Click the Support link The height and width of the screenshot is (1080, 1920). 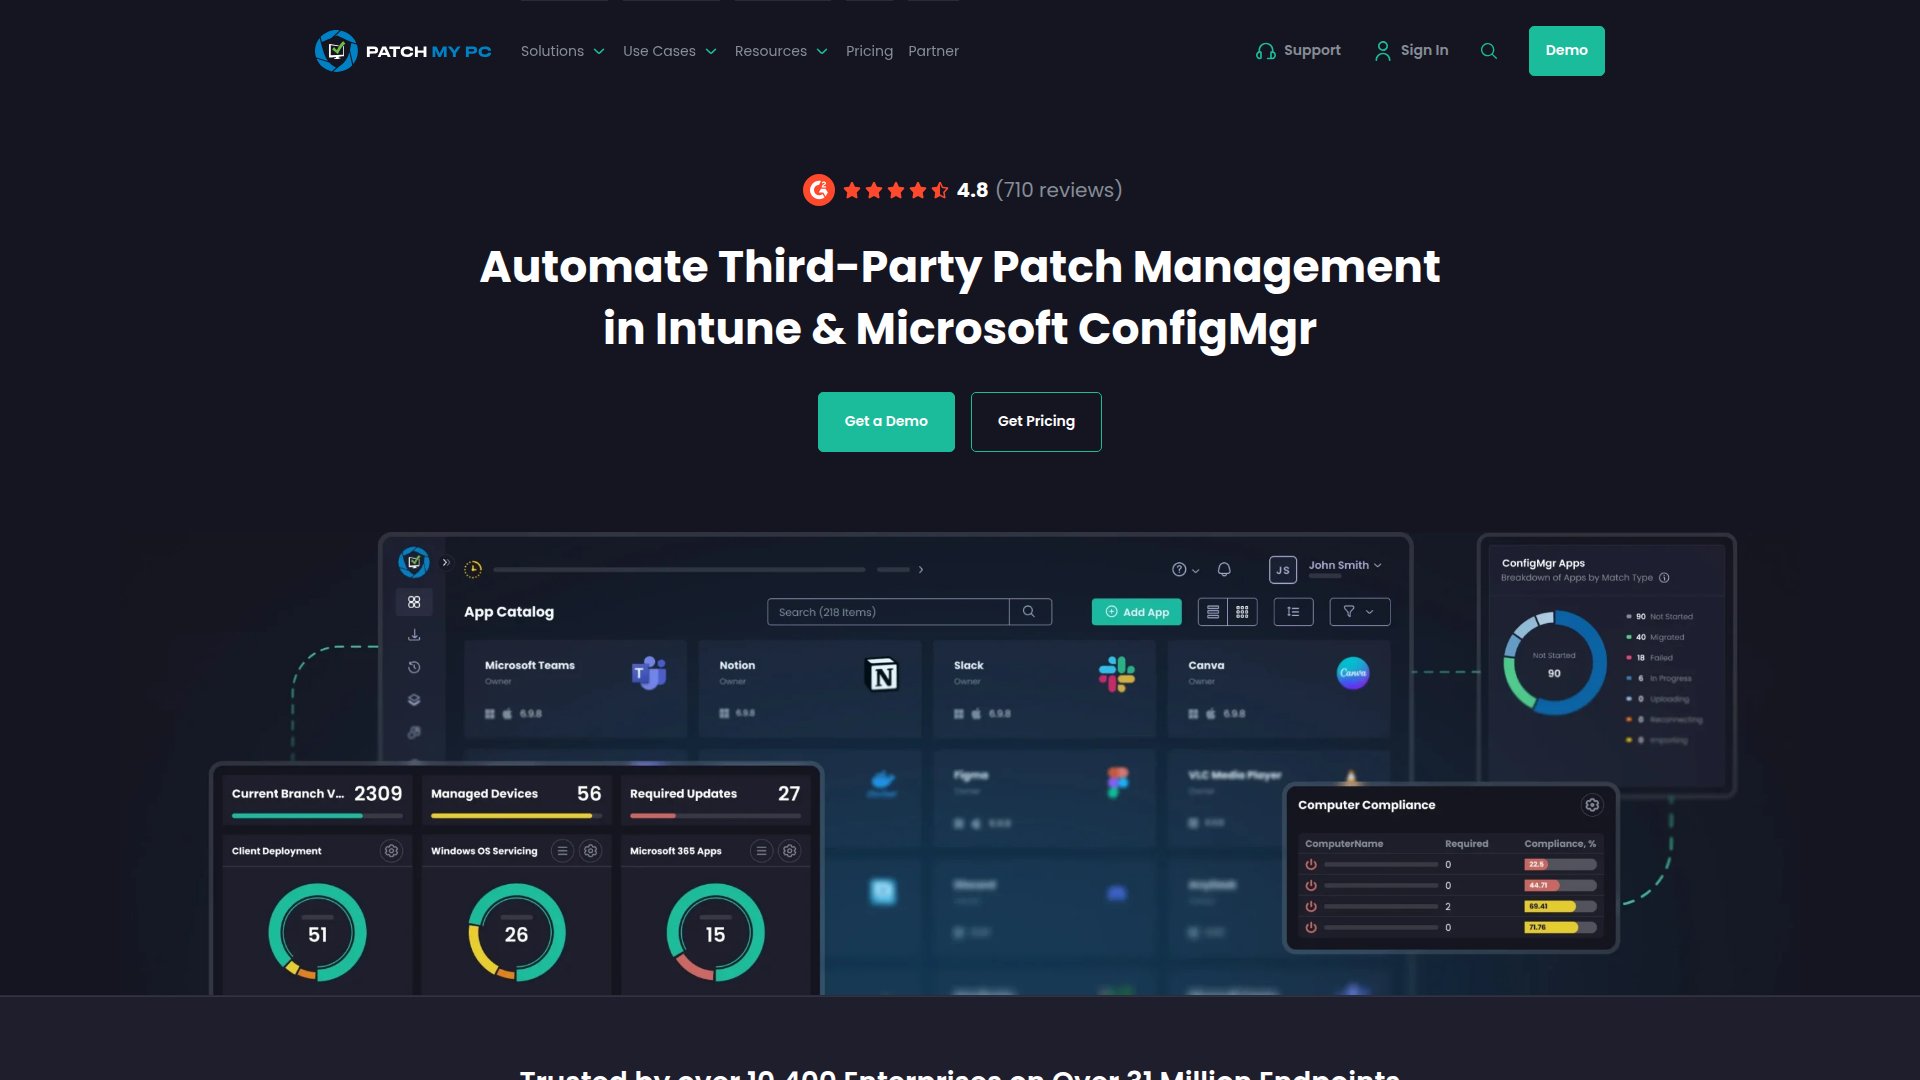(1298, 51)
